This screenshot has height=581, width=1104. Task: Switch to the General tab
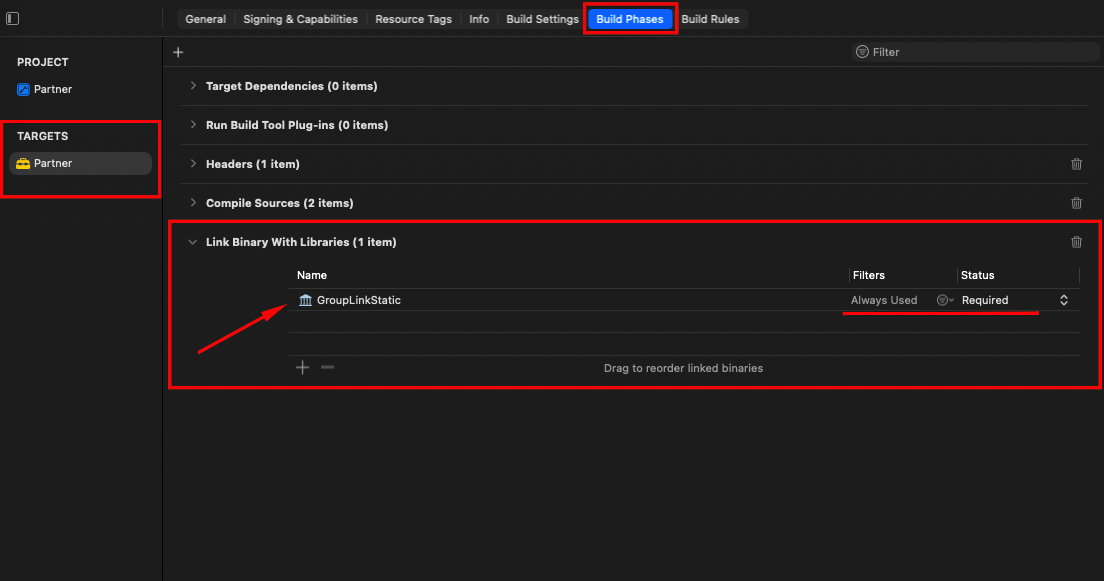point(206,19)
